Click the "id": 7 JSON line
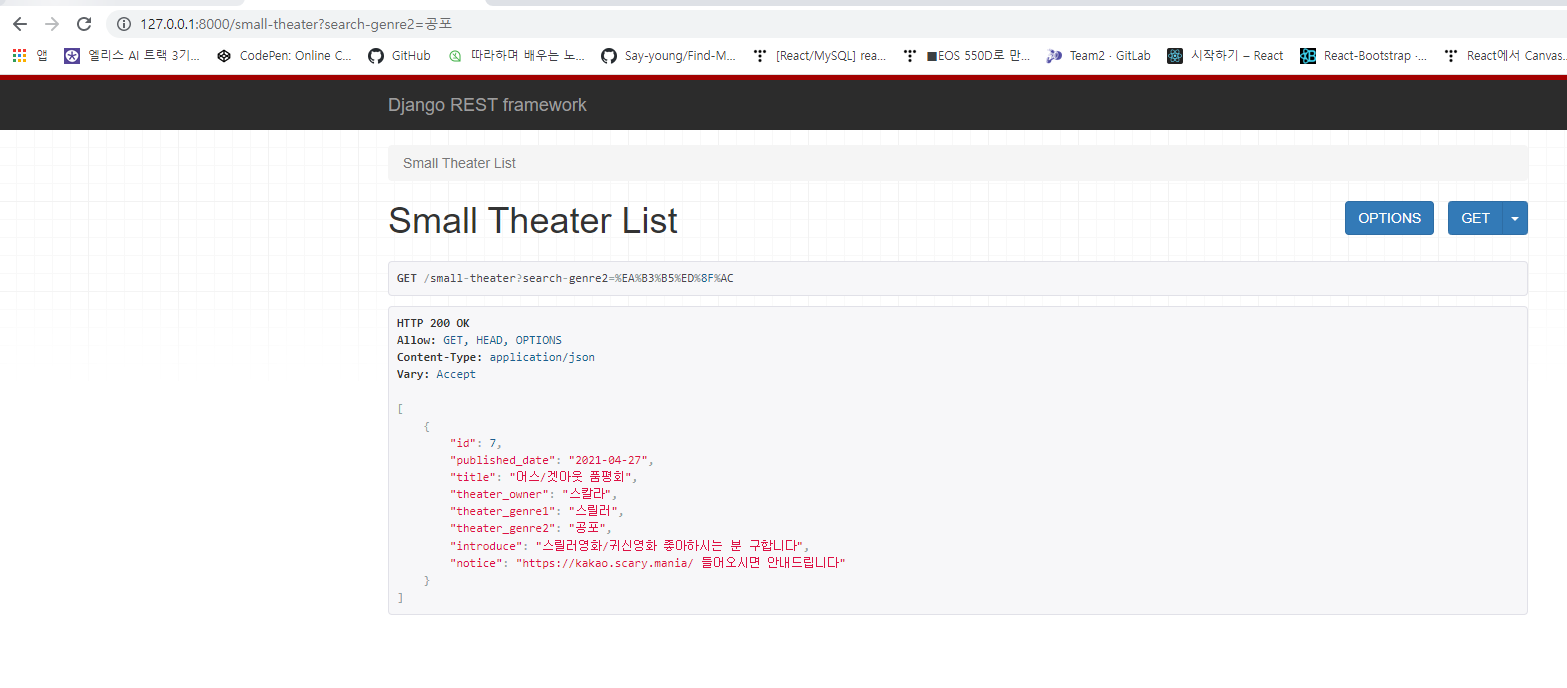1567x688 pixels. coord(476,443)
